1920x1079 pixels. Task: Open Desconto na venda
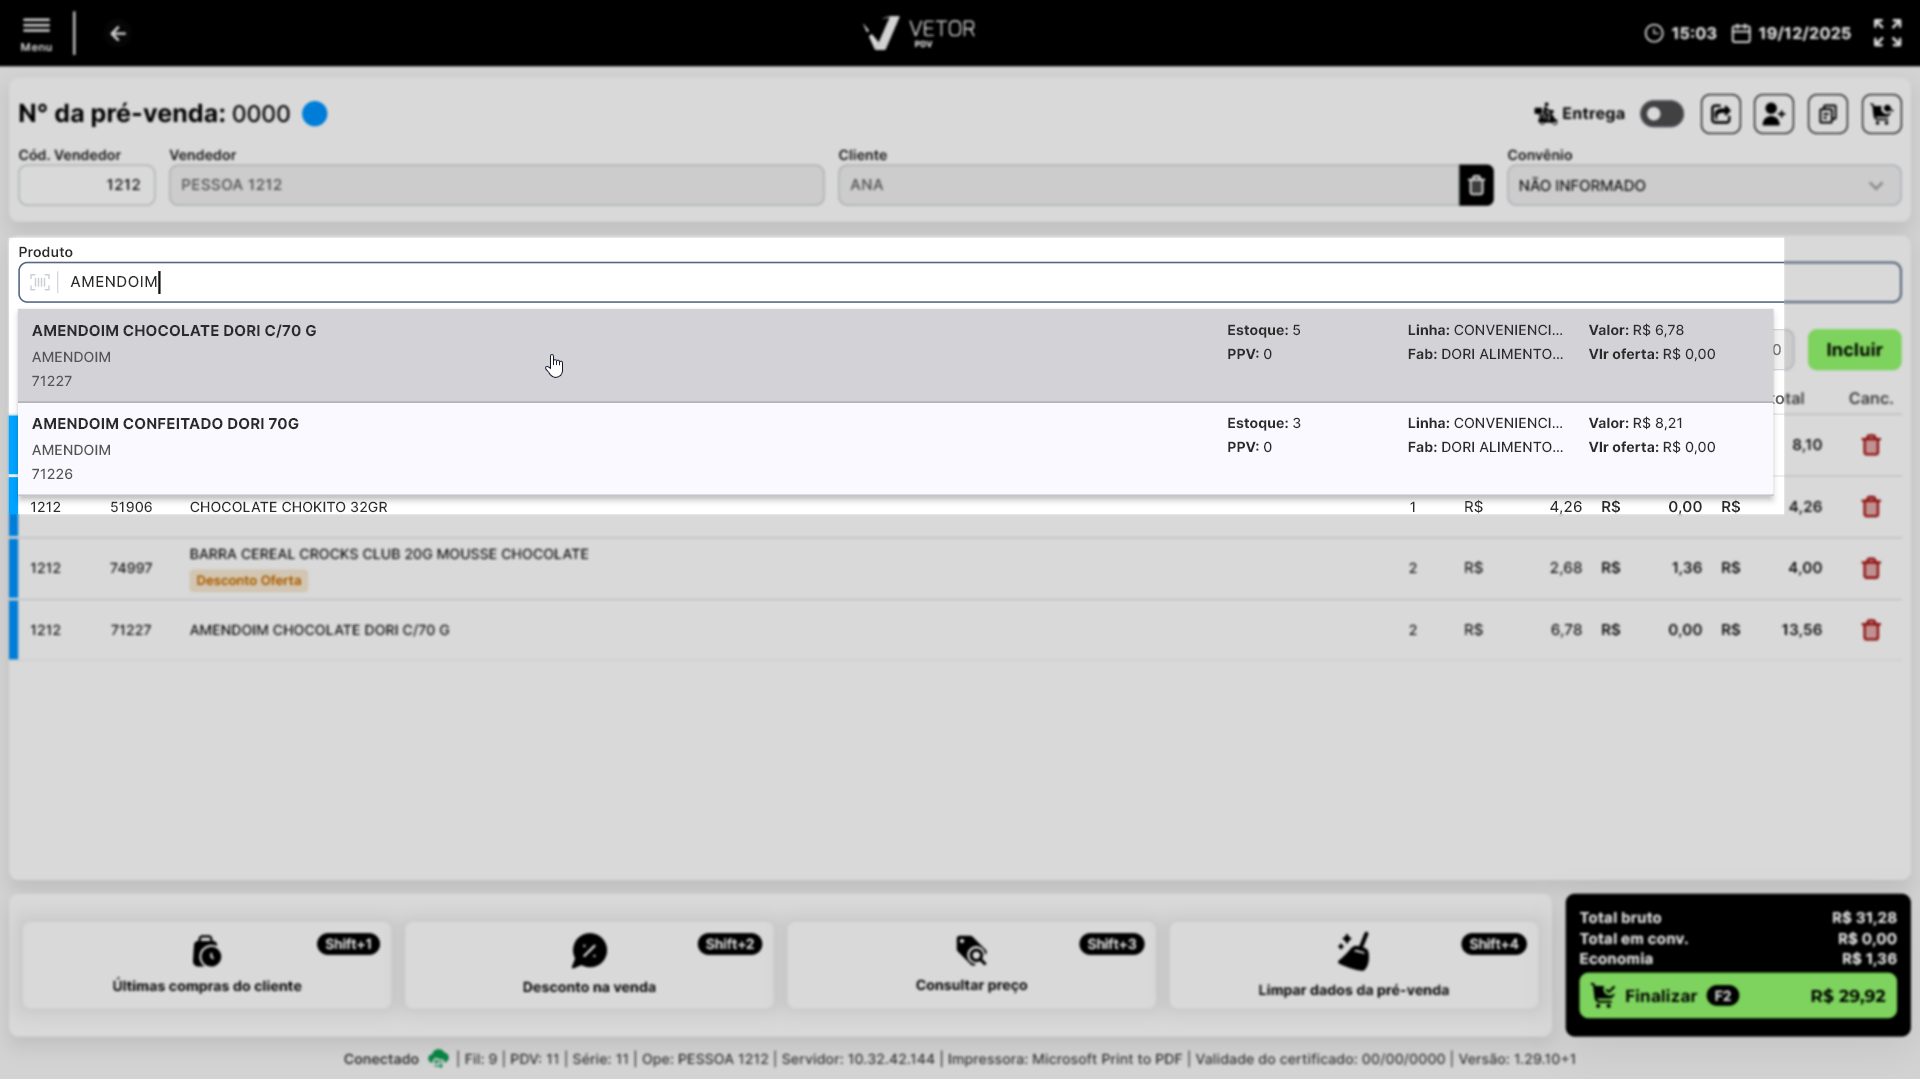[x=589, y=965]
